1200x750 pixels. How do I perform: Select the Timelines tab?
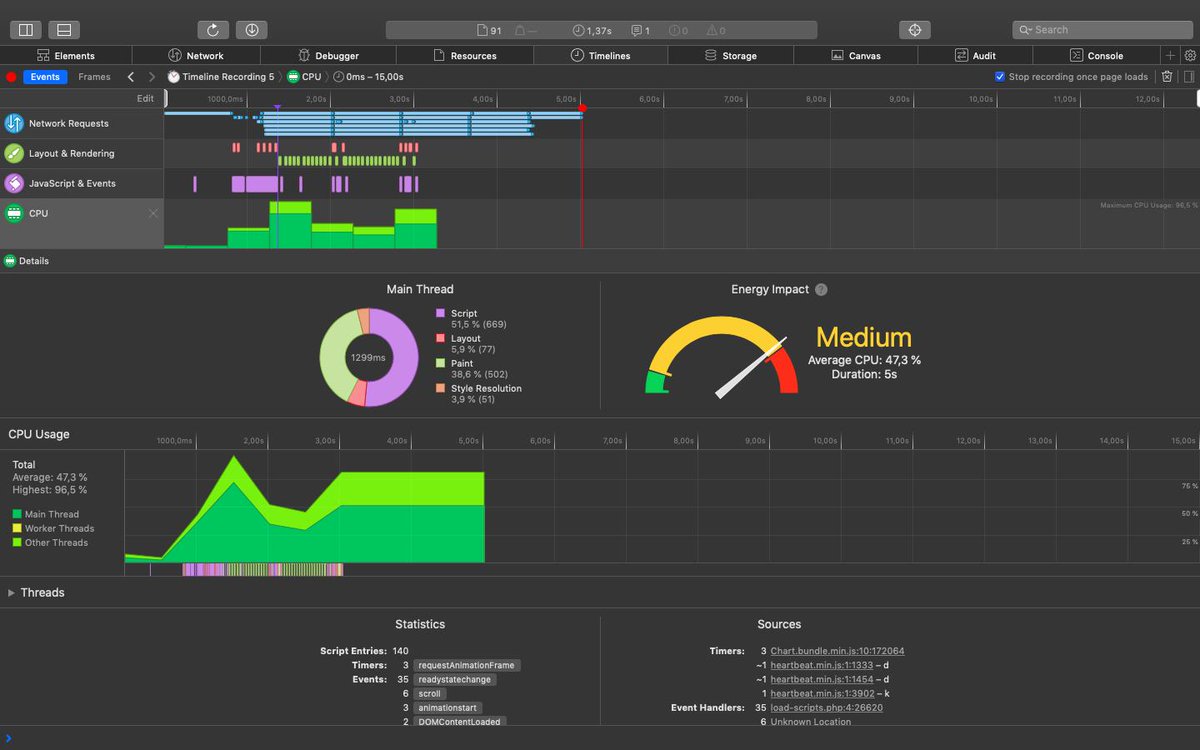click(x=600, y=56)
